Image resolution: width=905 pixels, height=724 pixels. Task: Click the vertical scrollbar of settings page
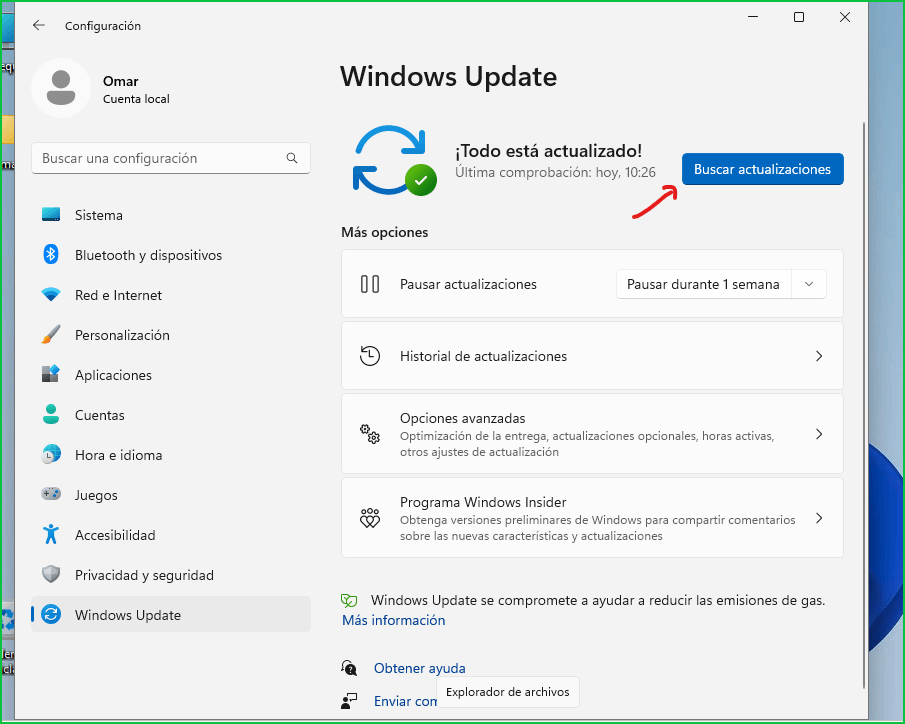pos(863,404)
